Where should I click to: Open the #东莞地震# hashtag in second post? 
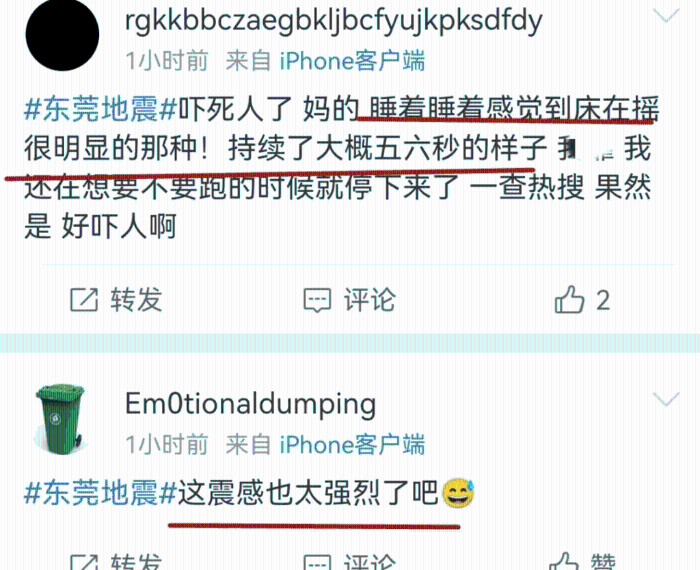101,493
